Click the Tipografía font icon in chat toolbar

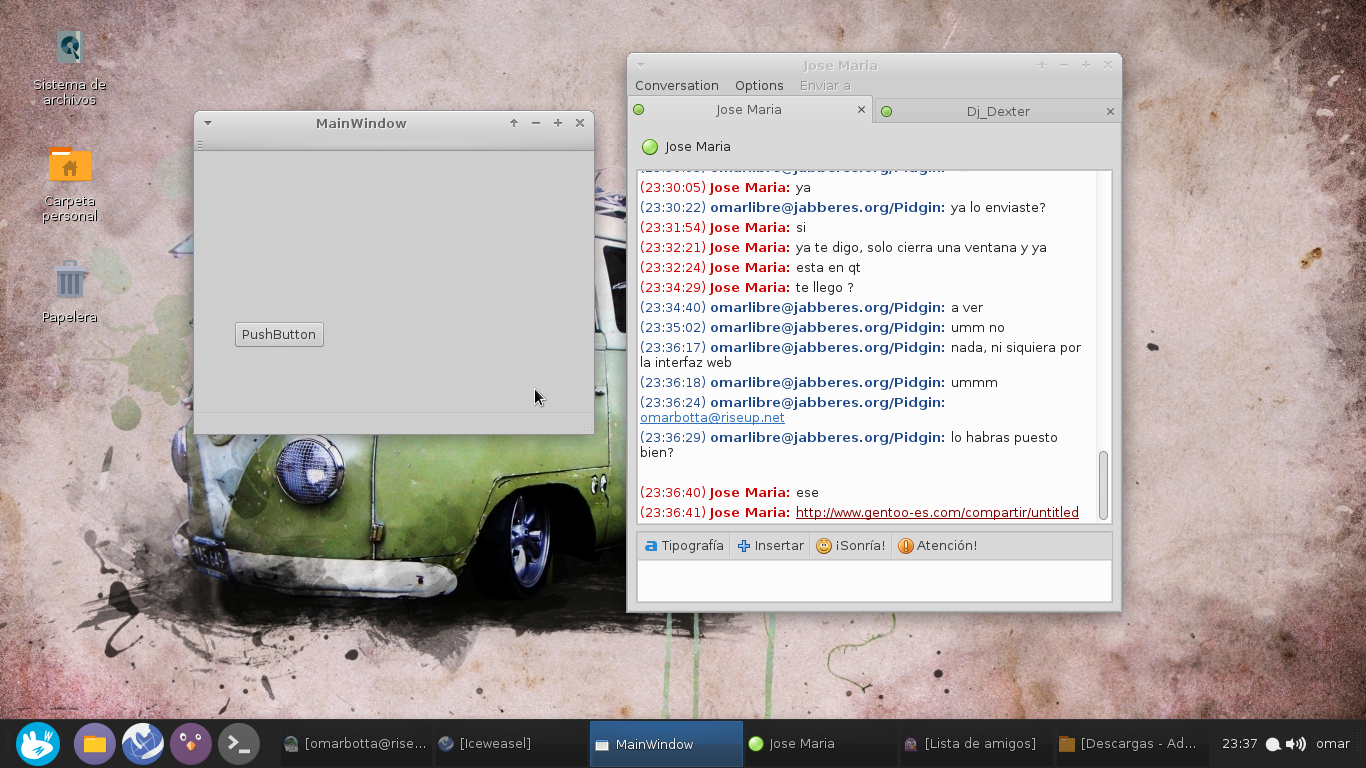point(651,546)
